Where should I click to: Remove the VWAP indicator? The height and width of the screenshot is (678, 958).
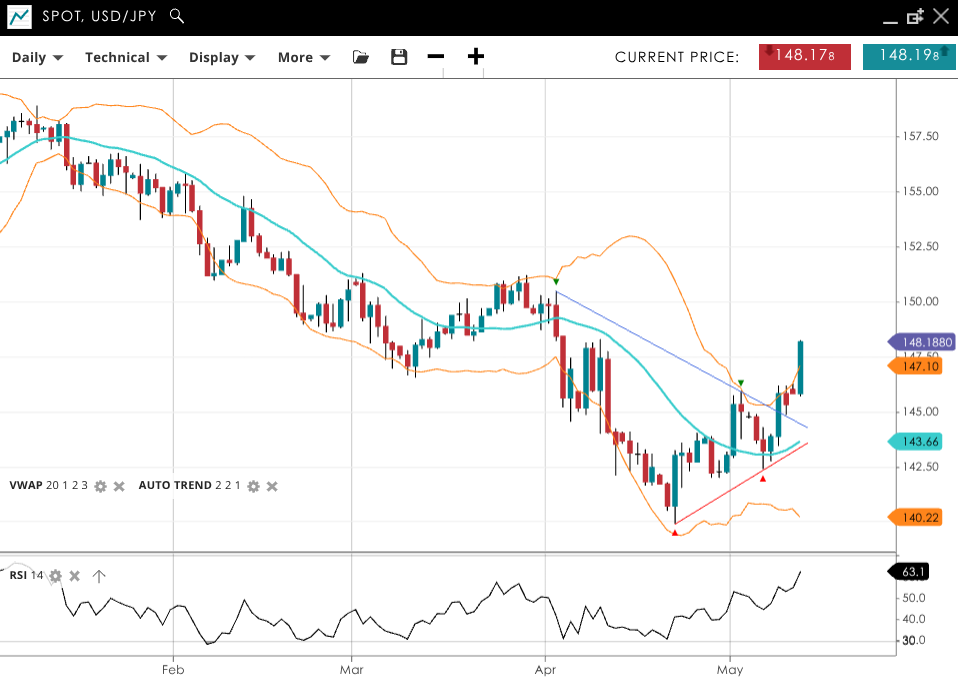click(118, 486)
